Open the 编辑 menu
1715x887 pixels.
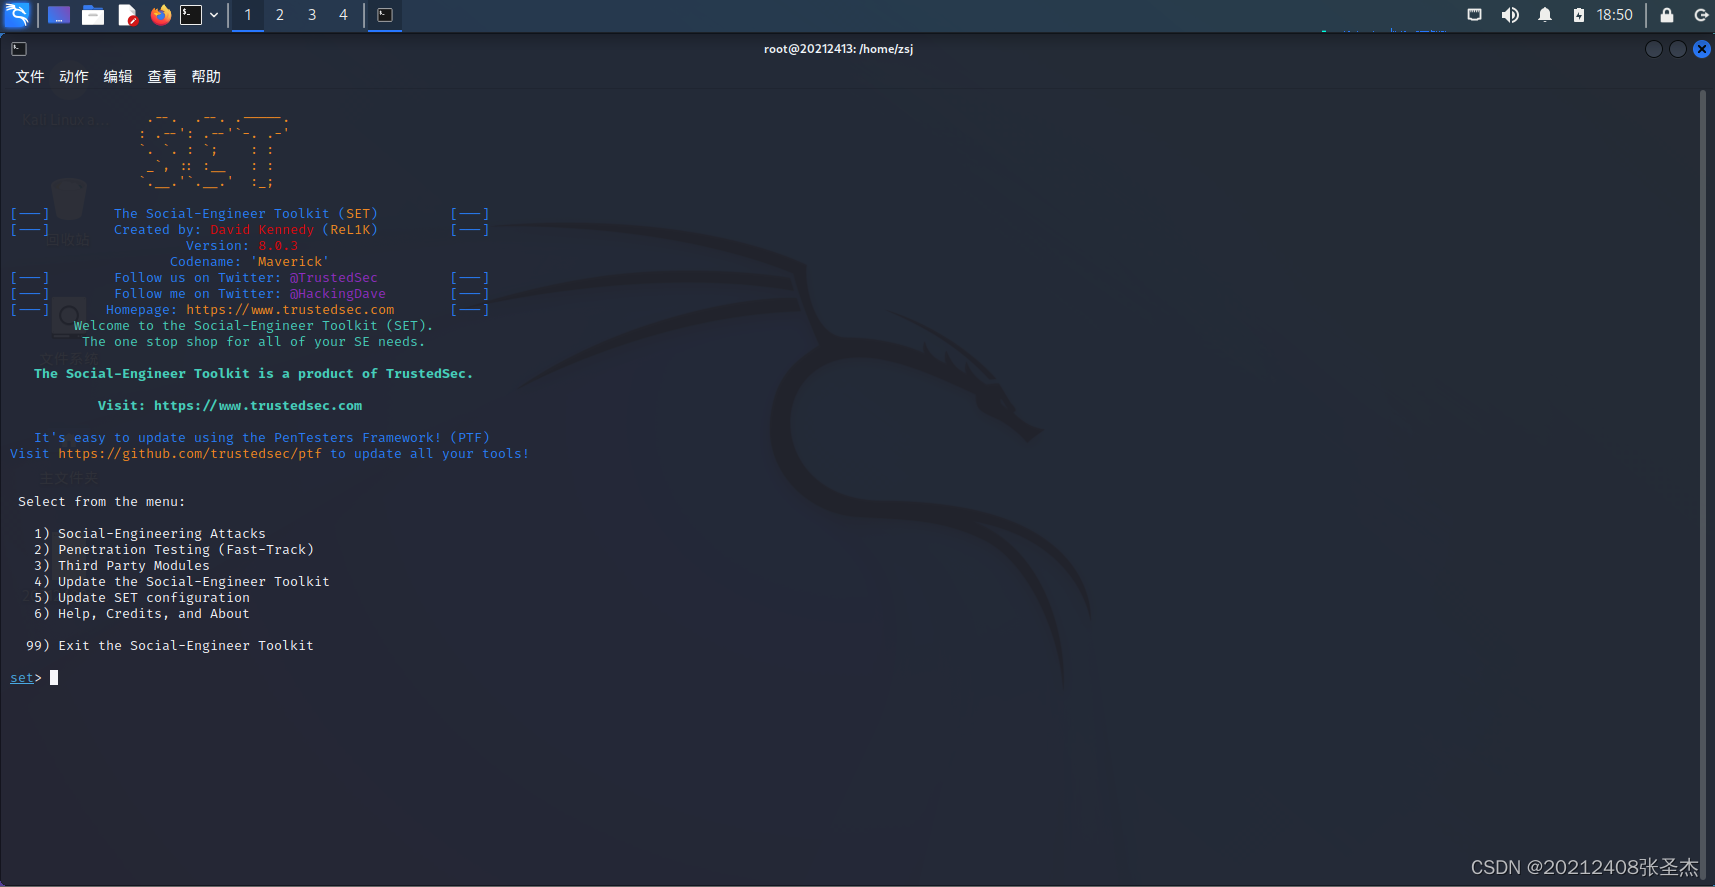coord(118,77)
